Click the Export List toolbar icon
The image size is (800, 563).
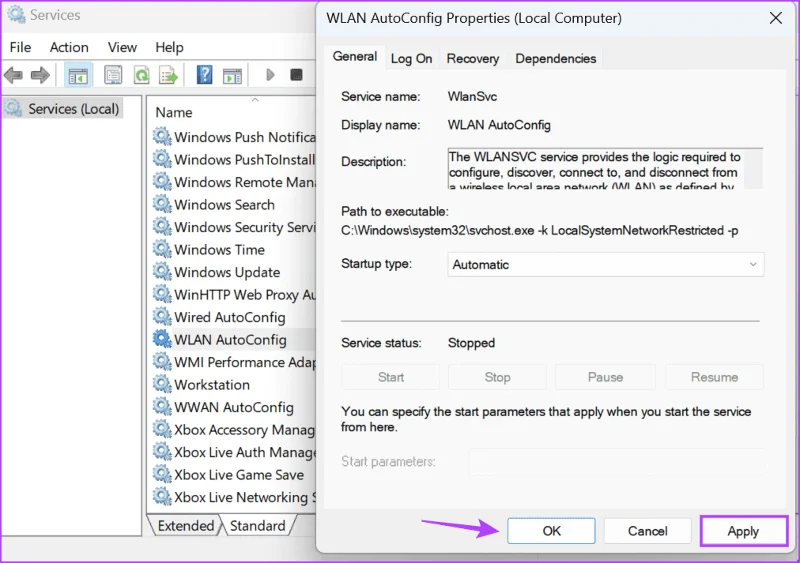[168, 76]
